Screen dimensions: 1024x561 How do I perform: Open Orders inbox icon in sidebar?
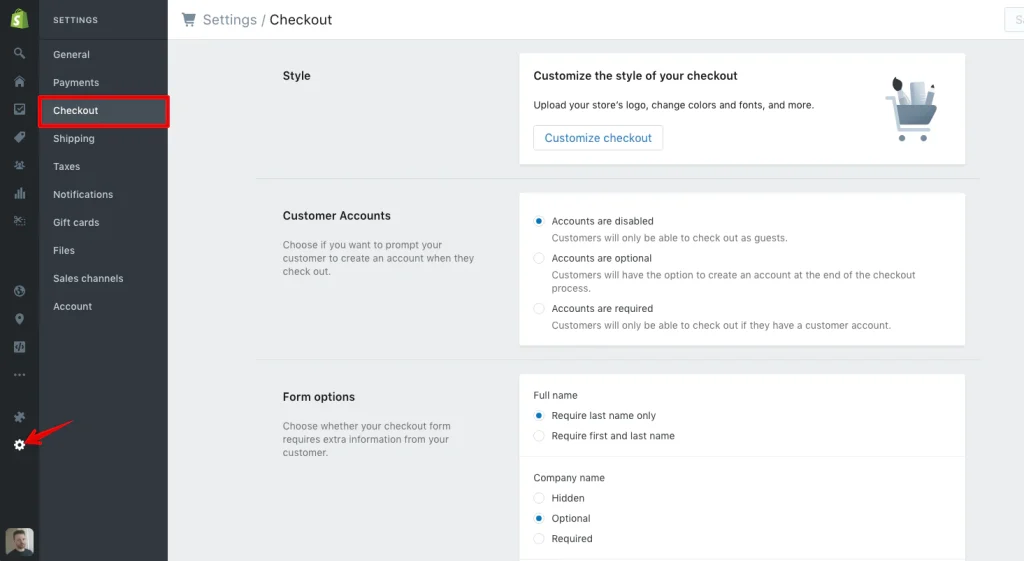point(19,109)
